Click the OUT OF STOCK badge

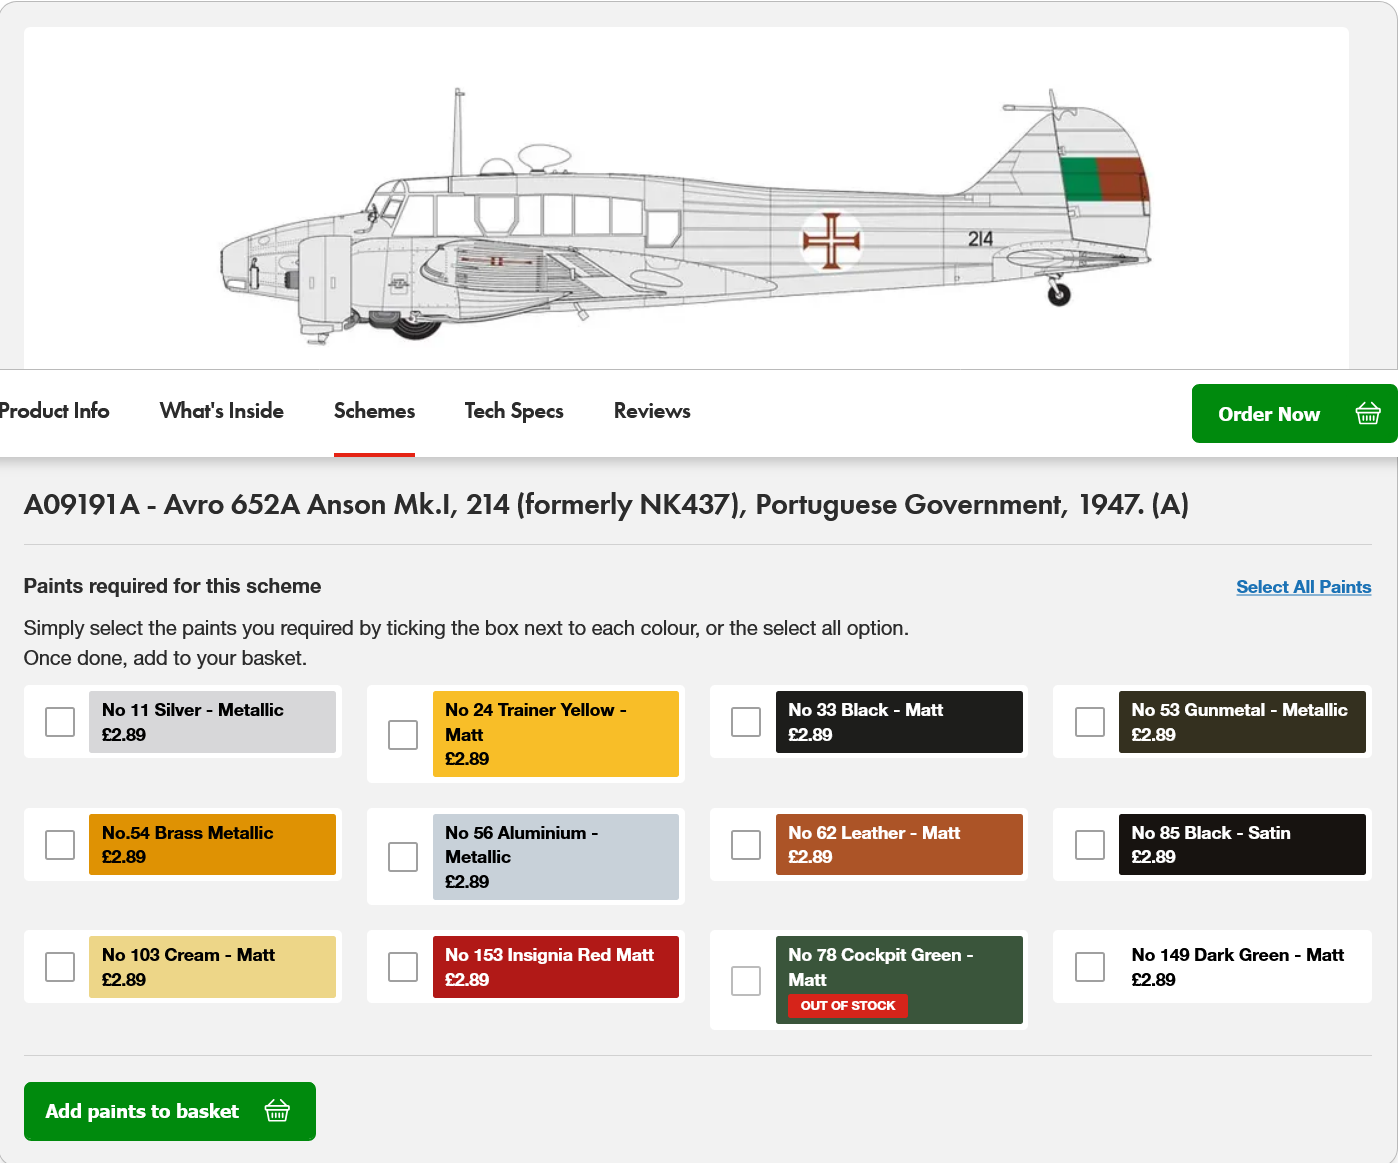[x=848, y=1006]
